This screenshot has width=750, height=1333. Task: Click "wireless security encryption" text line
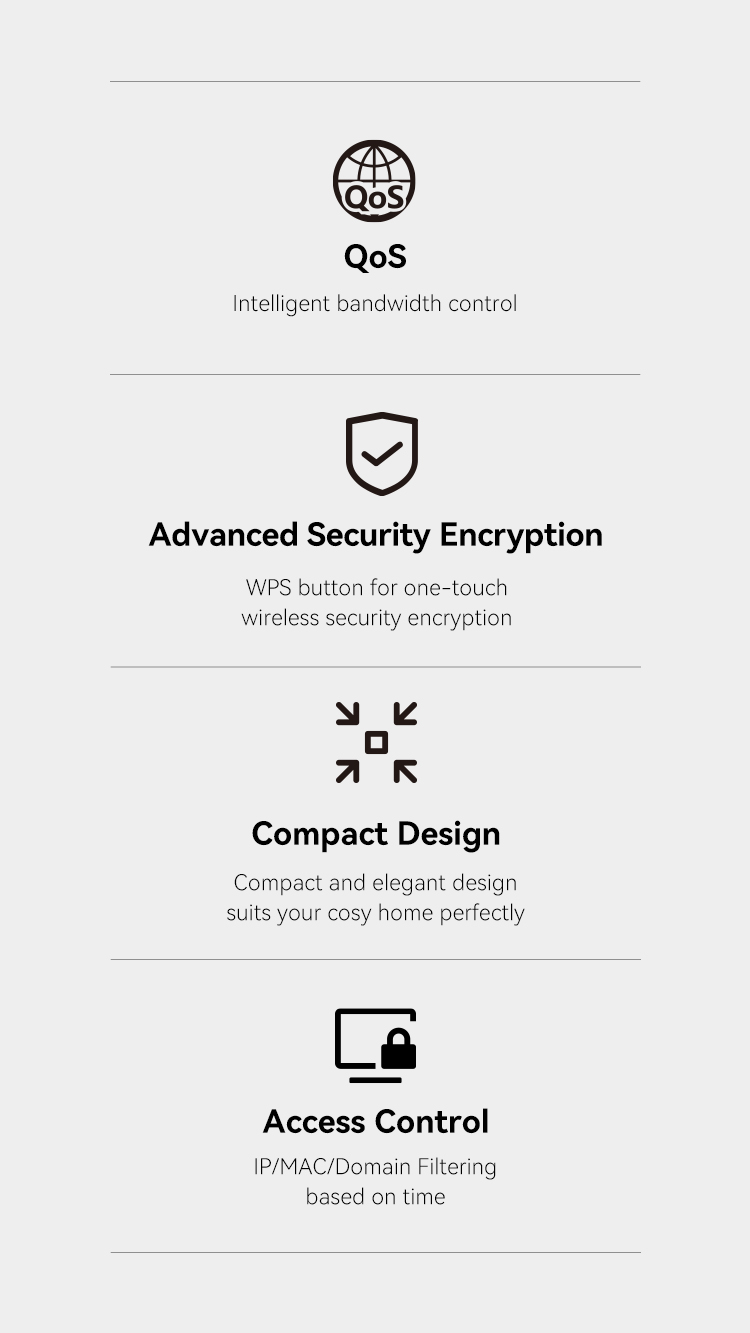coord(376,618)
